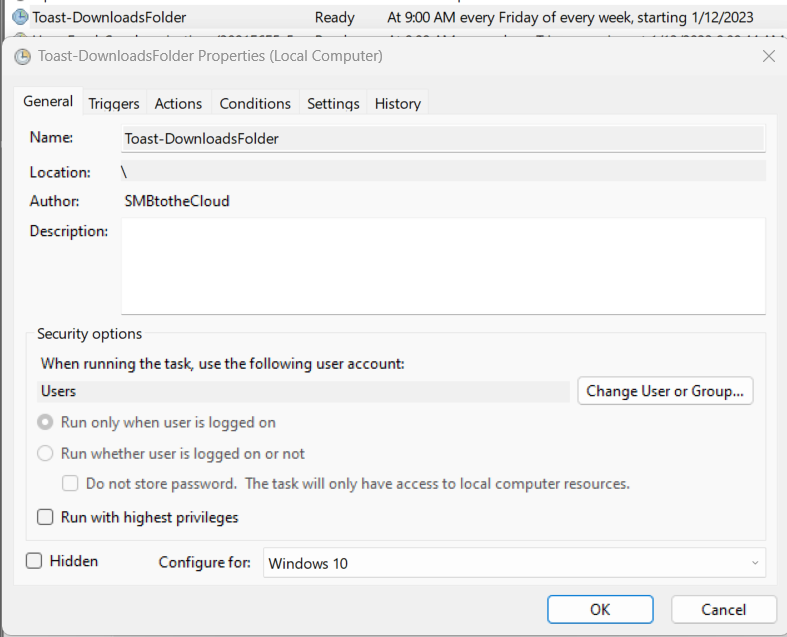Open the Actions tab
Image resolution: width=787 pixels, height=637 pixels.
click(x=178, y=104)
